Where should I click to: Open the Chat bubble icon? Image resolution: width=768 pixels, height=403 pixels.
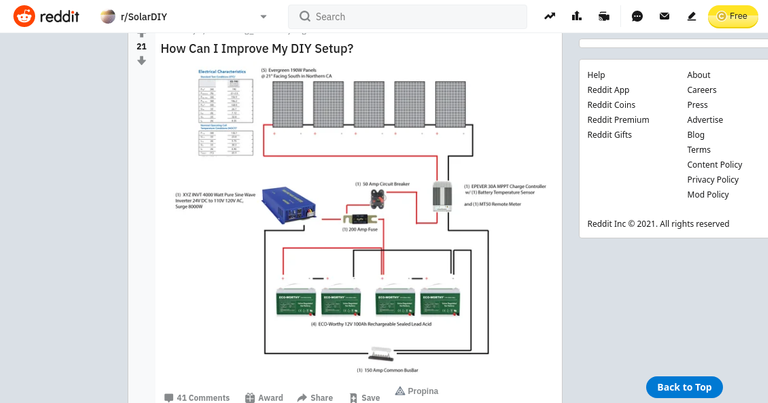(x=637, y=16)
